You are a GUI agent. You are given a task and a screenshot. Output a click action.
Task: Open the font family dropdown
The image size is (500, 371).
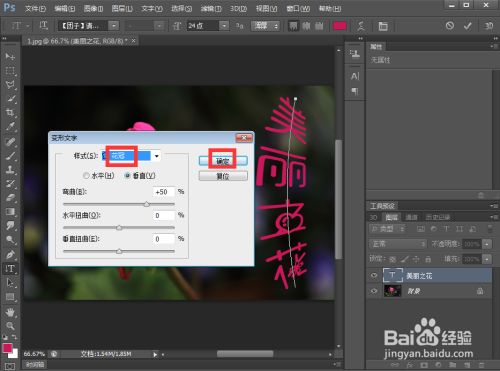click(114, 26)
